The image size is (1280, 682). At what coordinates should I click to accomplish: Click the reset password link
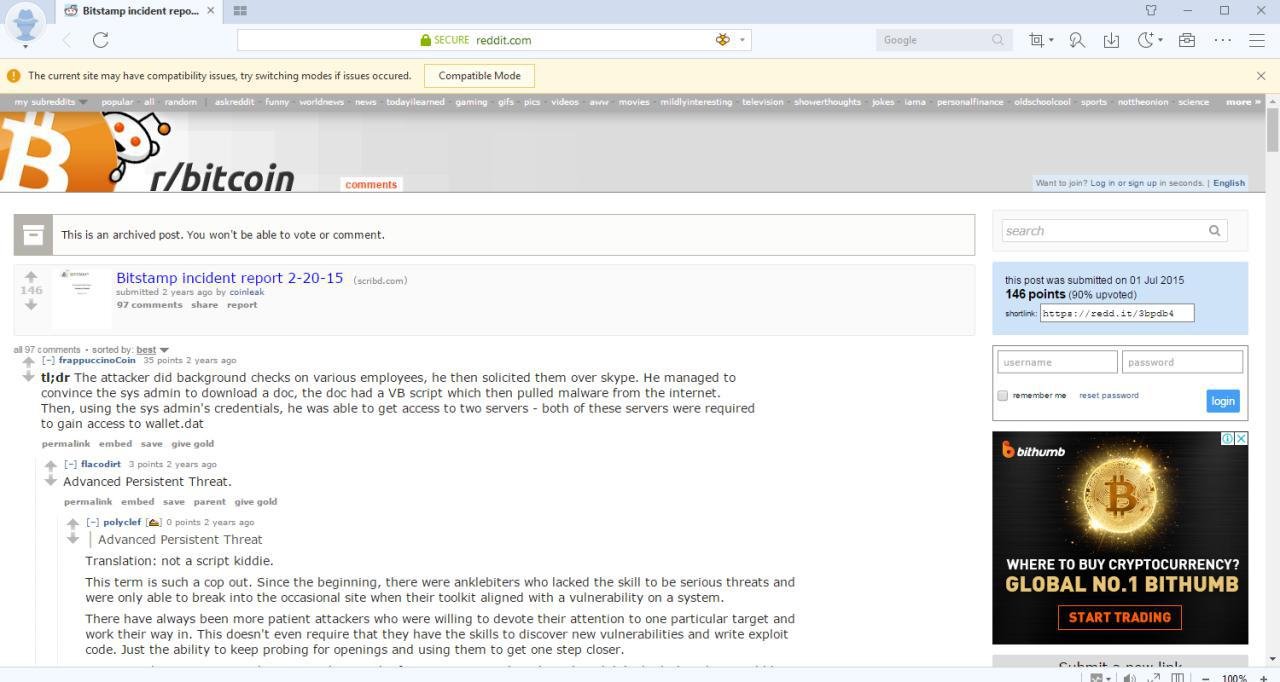(1109, 395)
